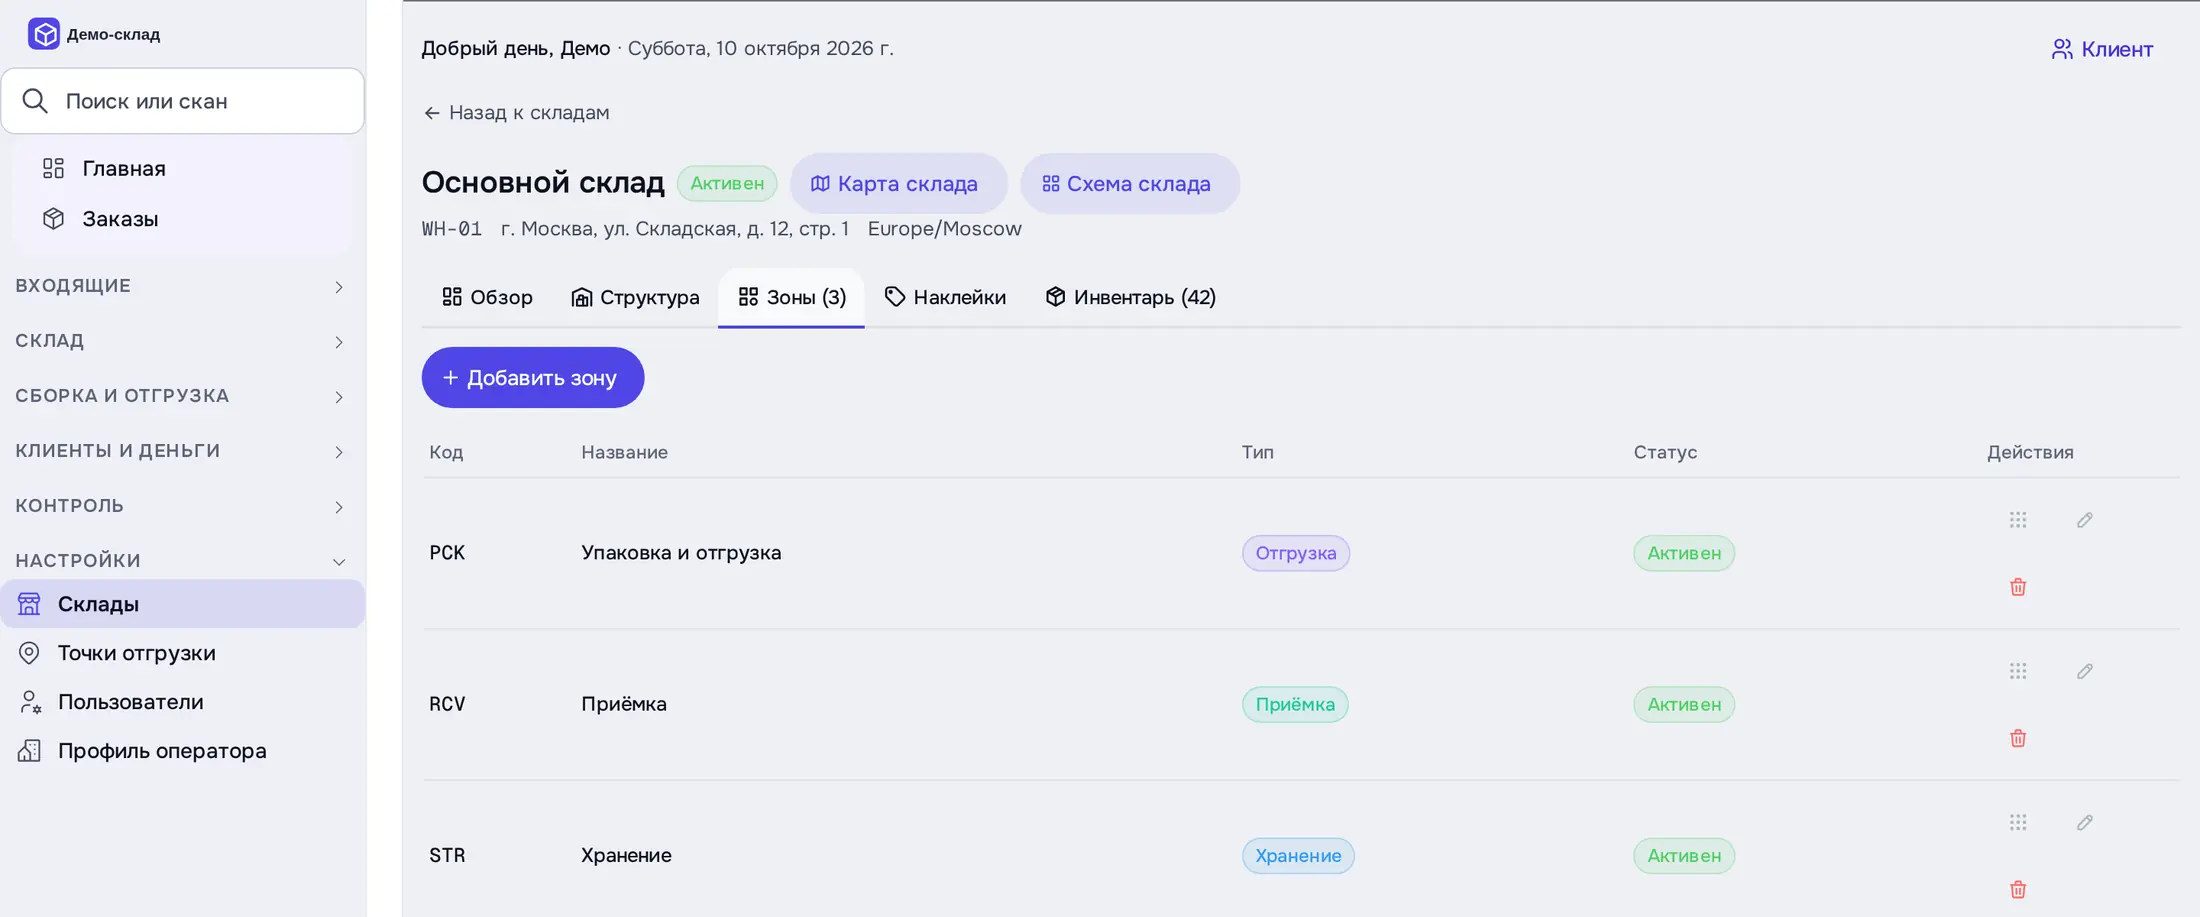Click reorder grid icon for STR row
Viewport: 2200px width, 917px height.
tap(2018, 822)
